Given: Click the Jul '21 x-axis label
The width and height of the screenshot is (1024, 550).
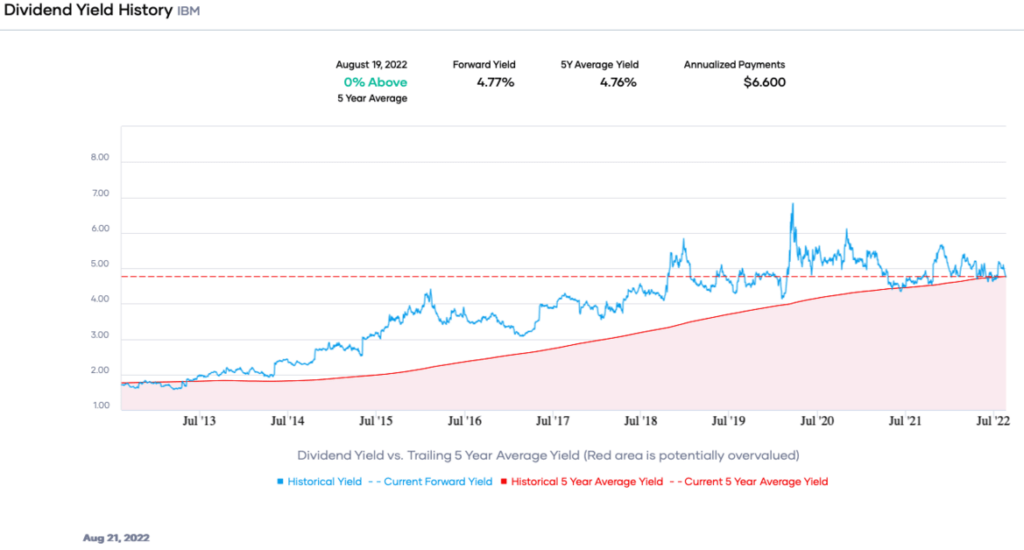Looking at the screenshot, I should pos(905,421).
